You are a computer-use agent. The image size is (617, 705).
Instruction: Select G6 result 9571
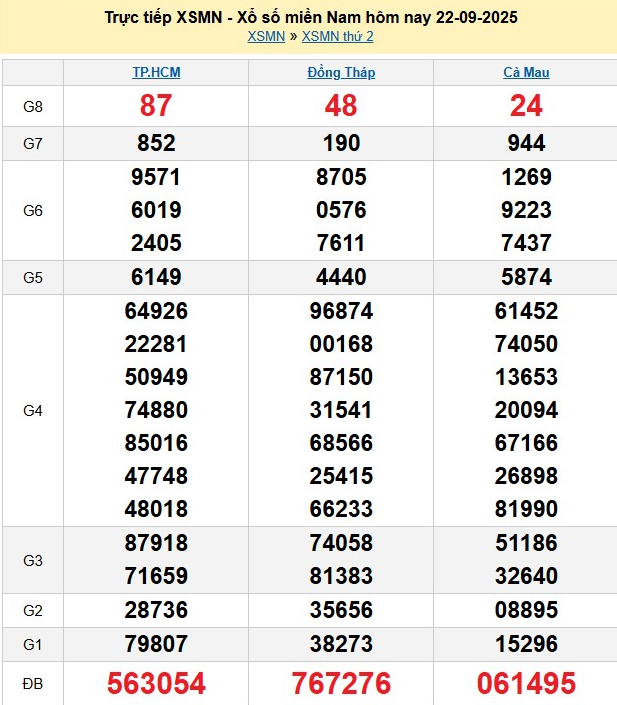156,177
